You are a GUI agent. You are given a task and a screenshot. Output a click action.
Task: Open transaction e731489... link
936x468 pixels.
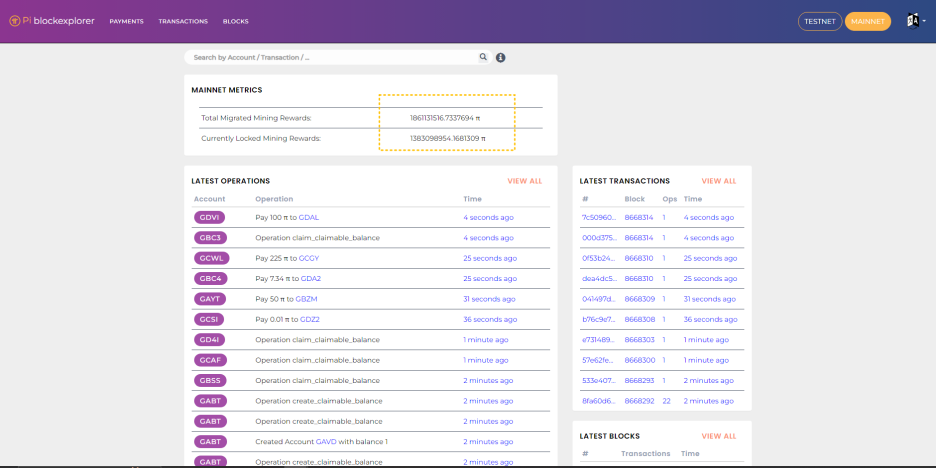click(x=599, y=340)
